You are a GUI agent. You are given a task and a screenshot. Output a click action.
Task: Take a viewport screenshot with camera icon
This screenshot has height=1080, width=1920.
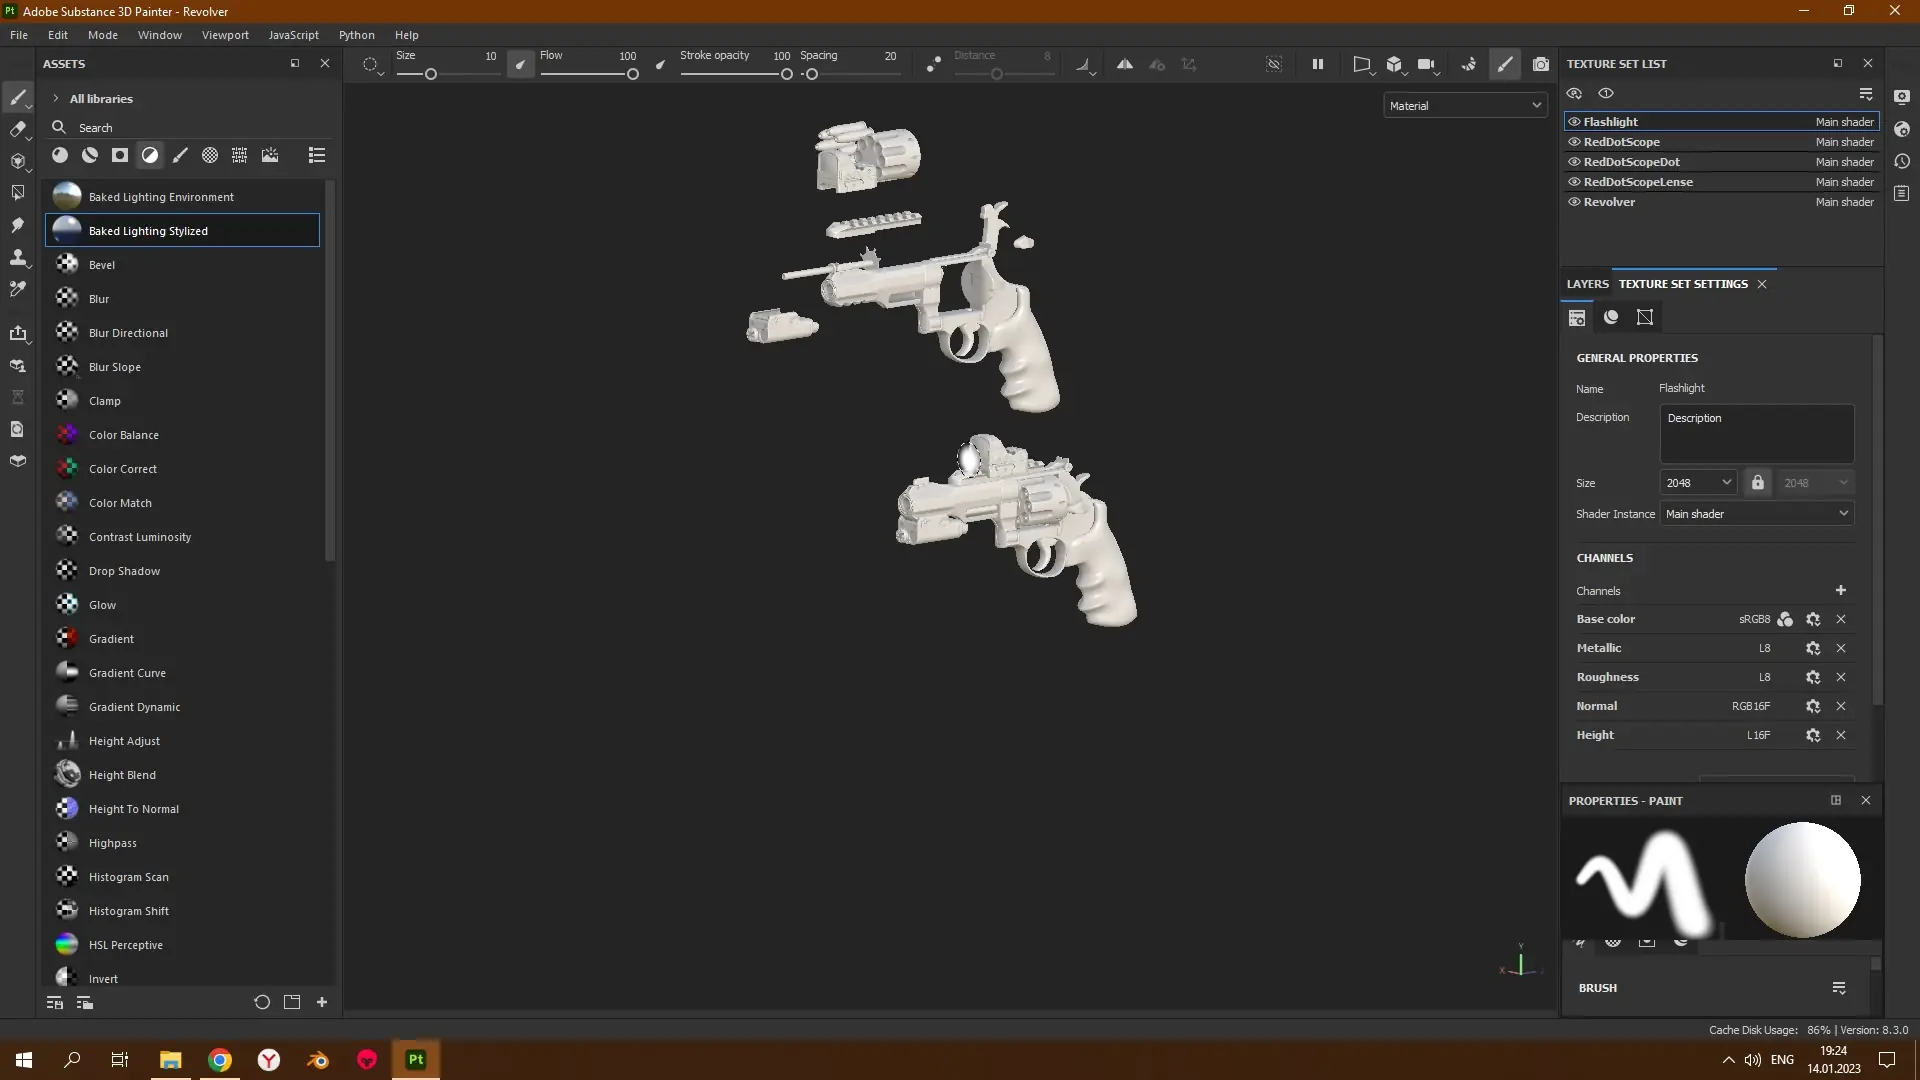tap(1541, 63)
